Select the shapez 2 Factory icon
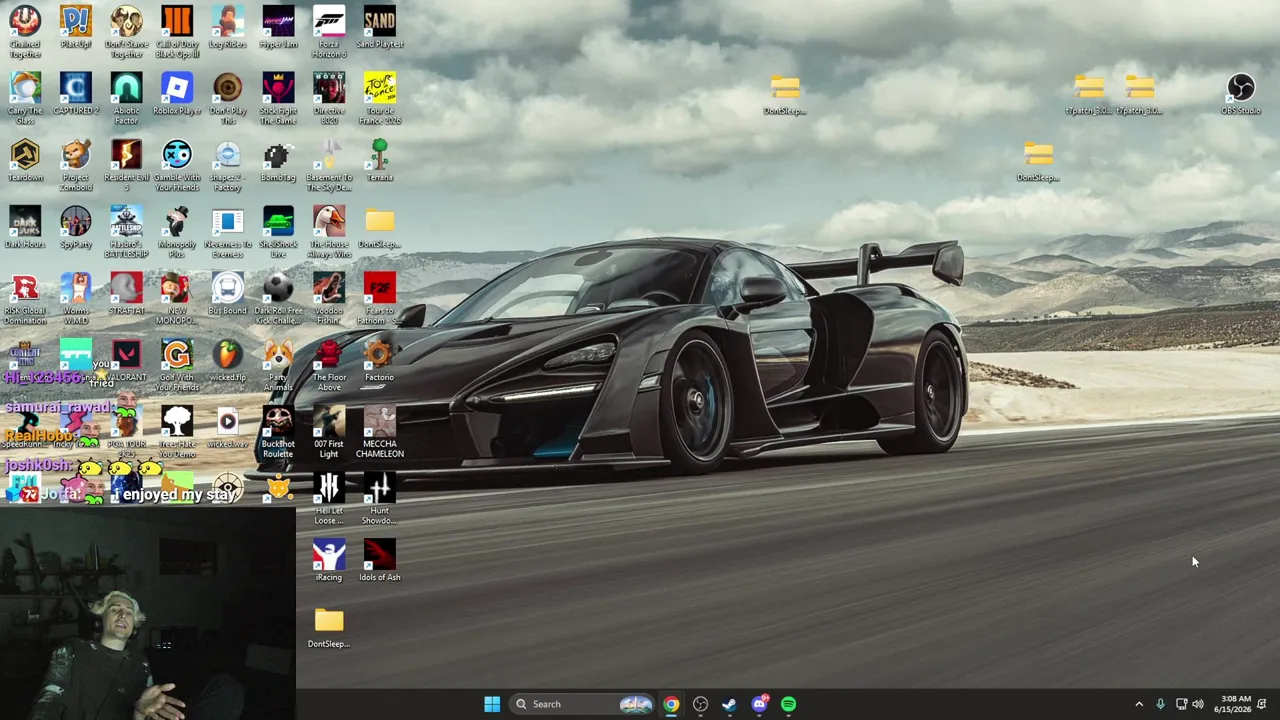The image size is (1280, 720). [x=227, y=165]
